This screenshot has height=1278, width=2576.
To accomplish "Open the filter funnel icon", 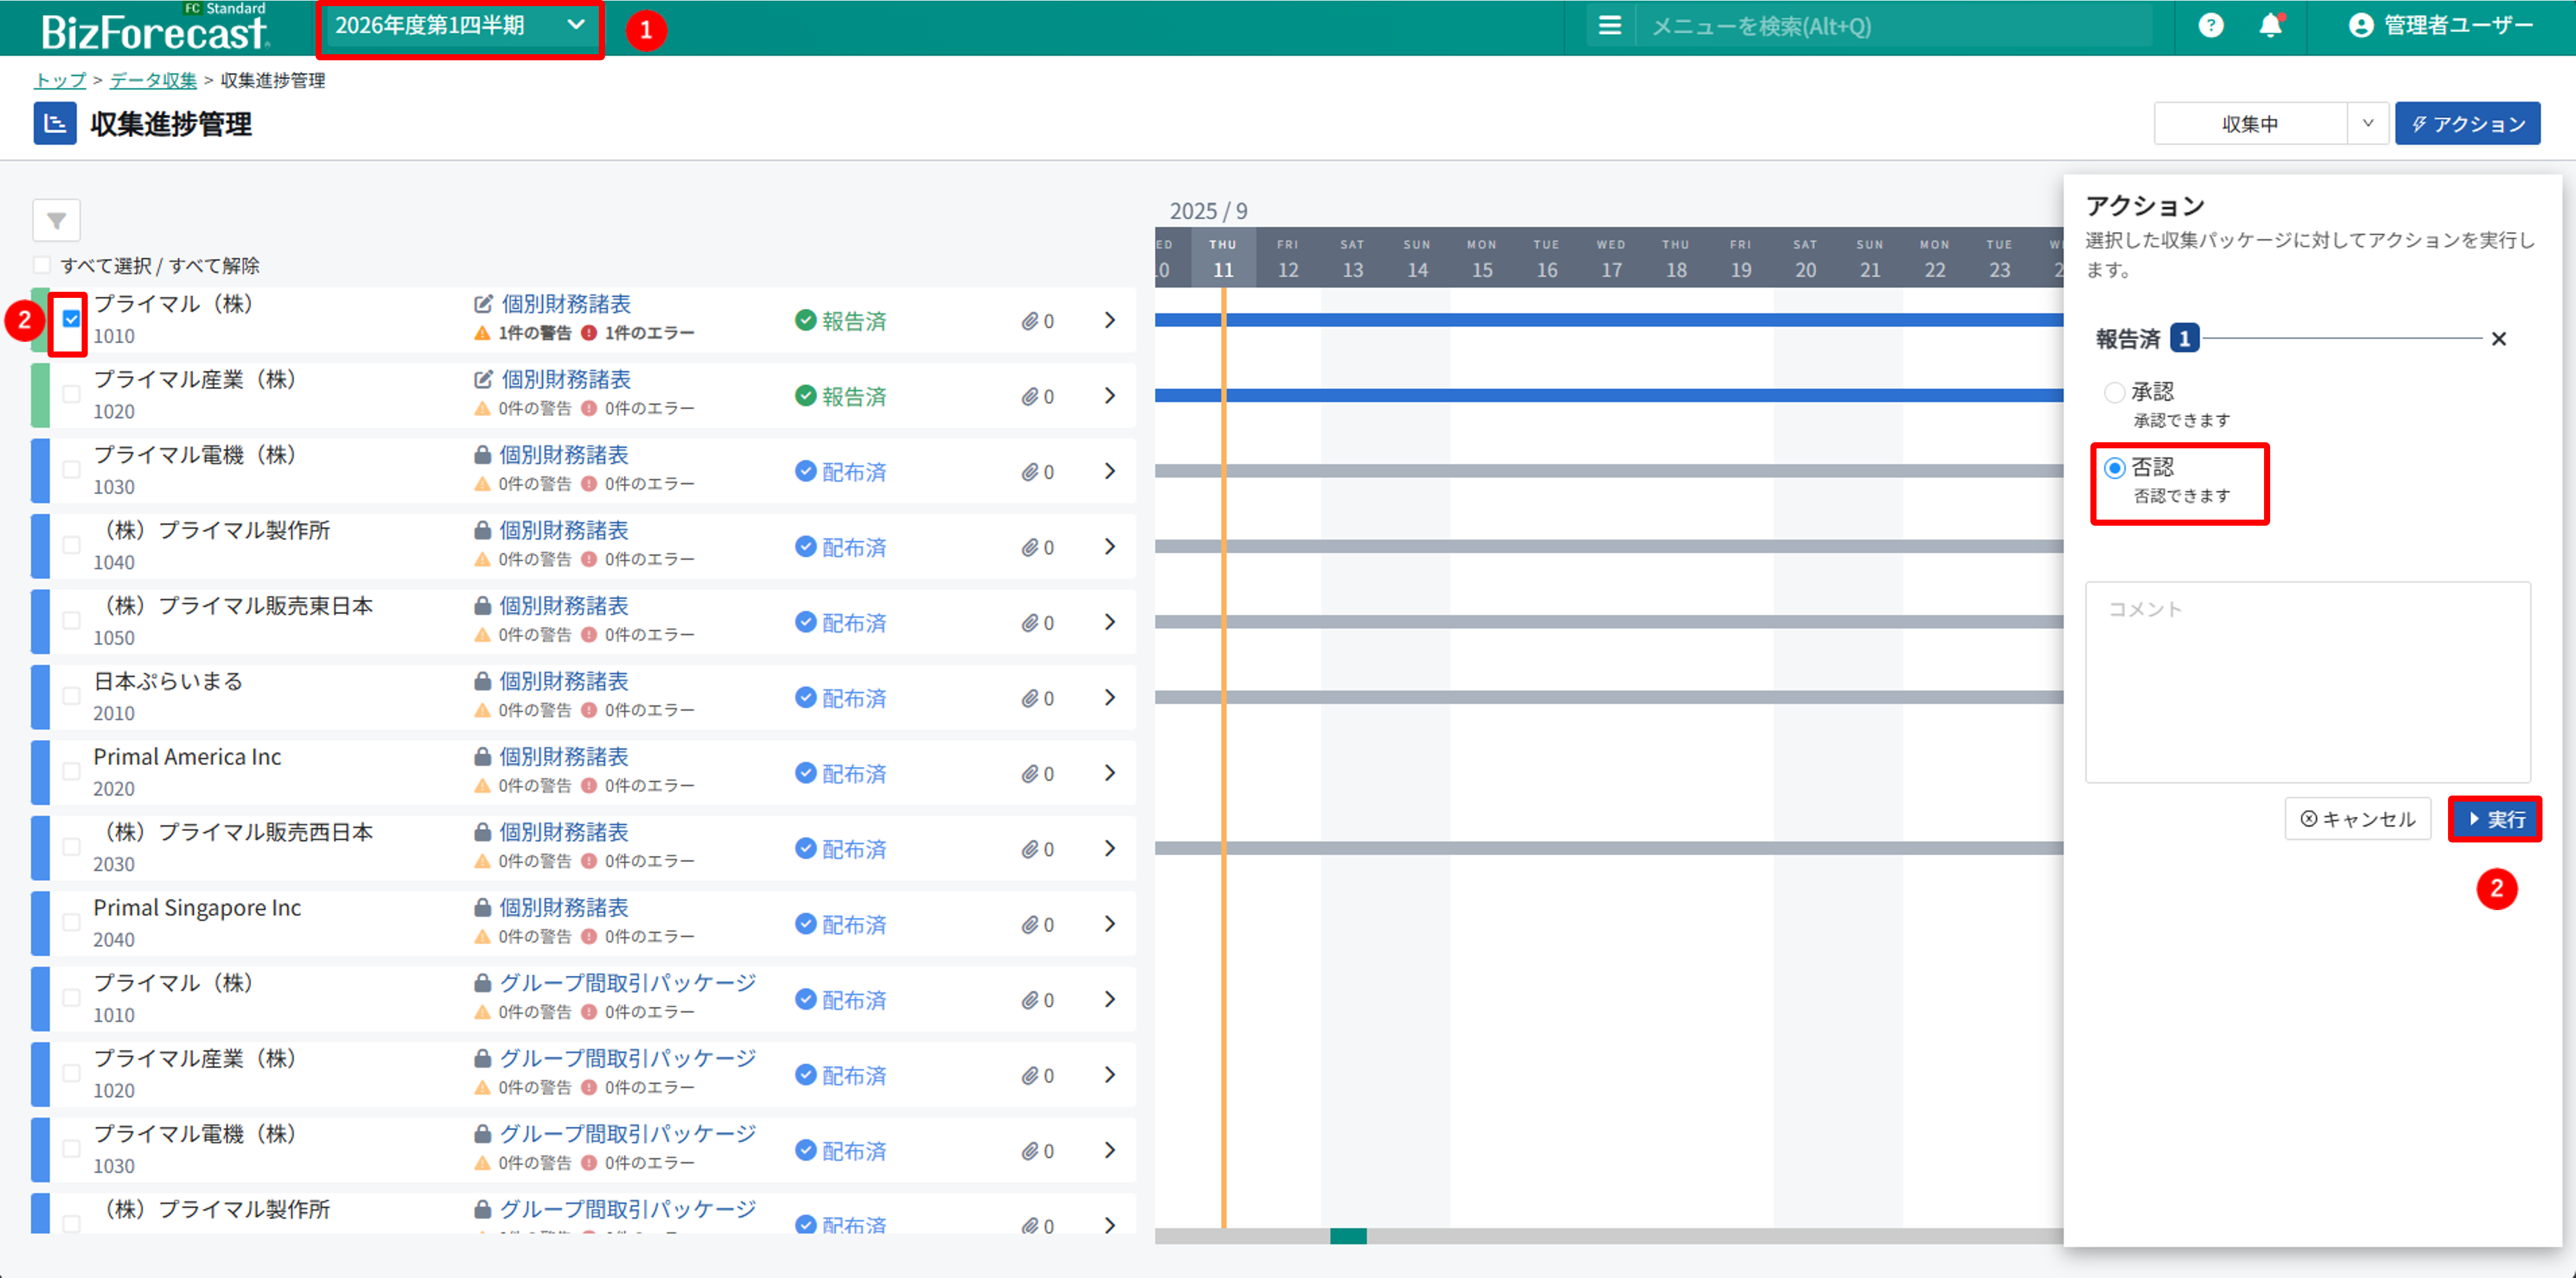I will click(x=56, y=220).
